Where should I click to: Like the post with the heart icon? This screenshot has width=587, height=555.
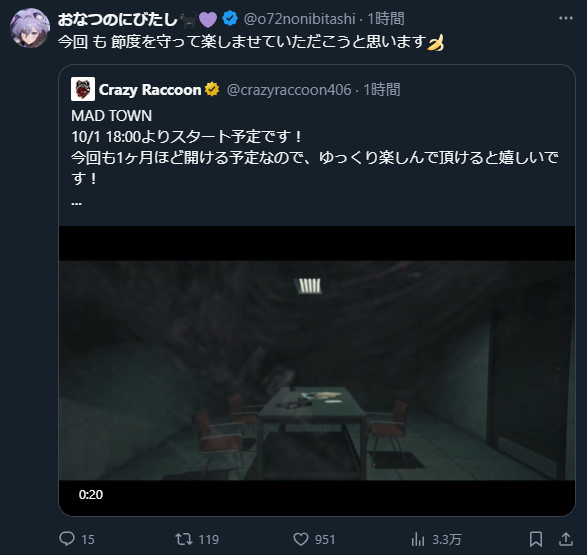click(301, 539)
